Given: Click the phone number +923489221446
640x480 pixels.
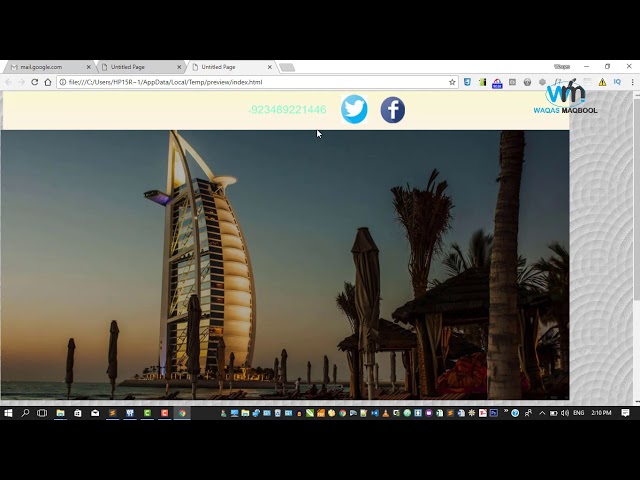Looking at the screenshot, I should point(287,109).
